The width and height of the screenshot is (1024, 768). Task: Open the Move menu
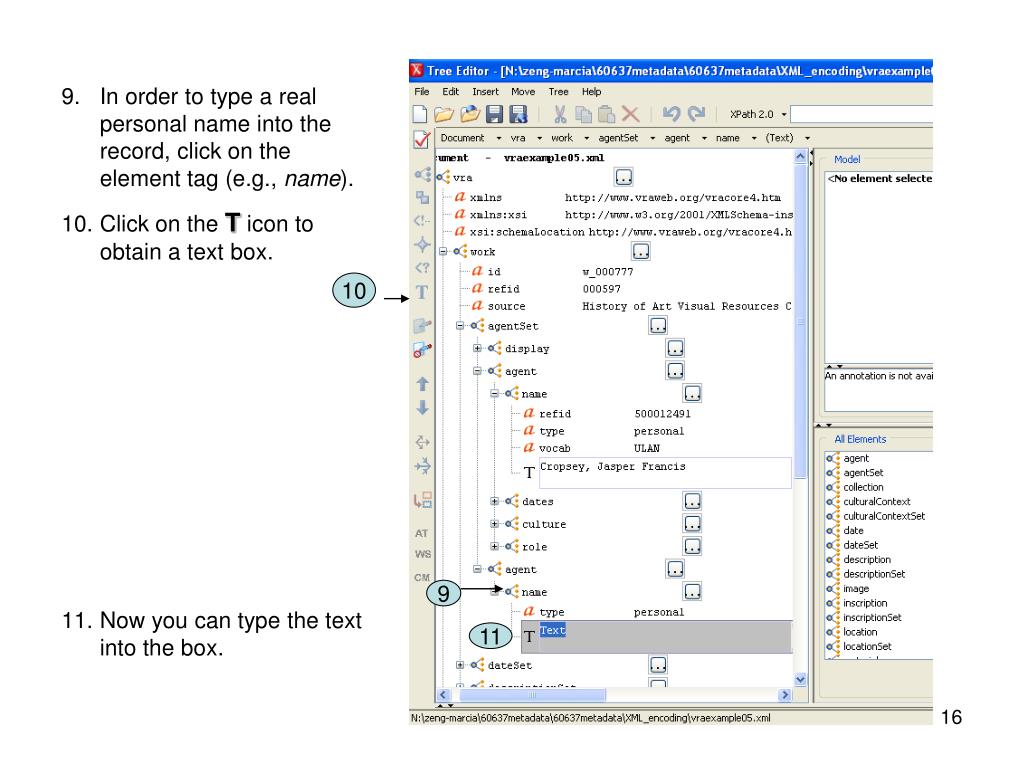[523, 92]
